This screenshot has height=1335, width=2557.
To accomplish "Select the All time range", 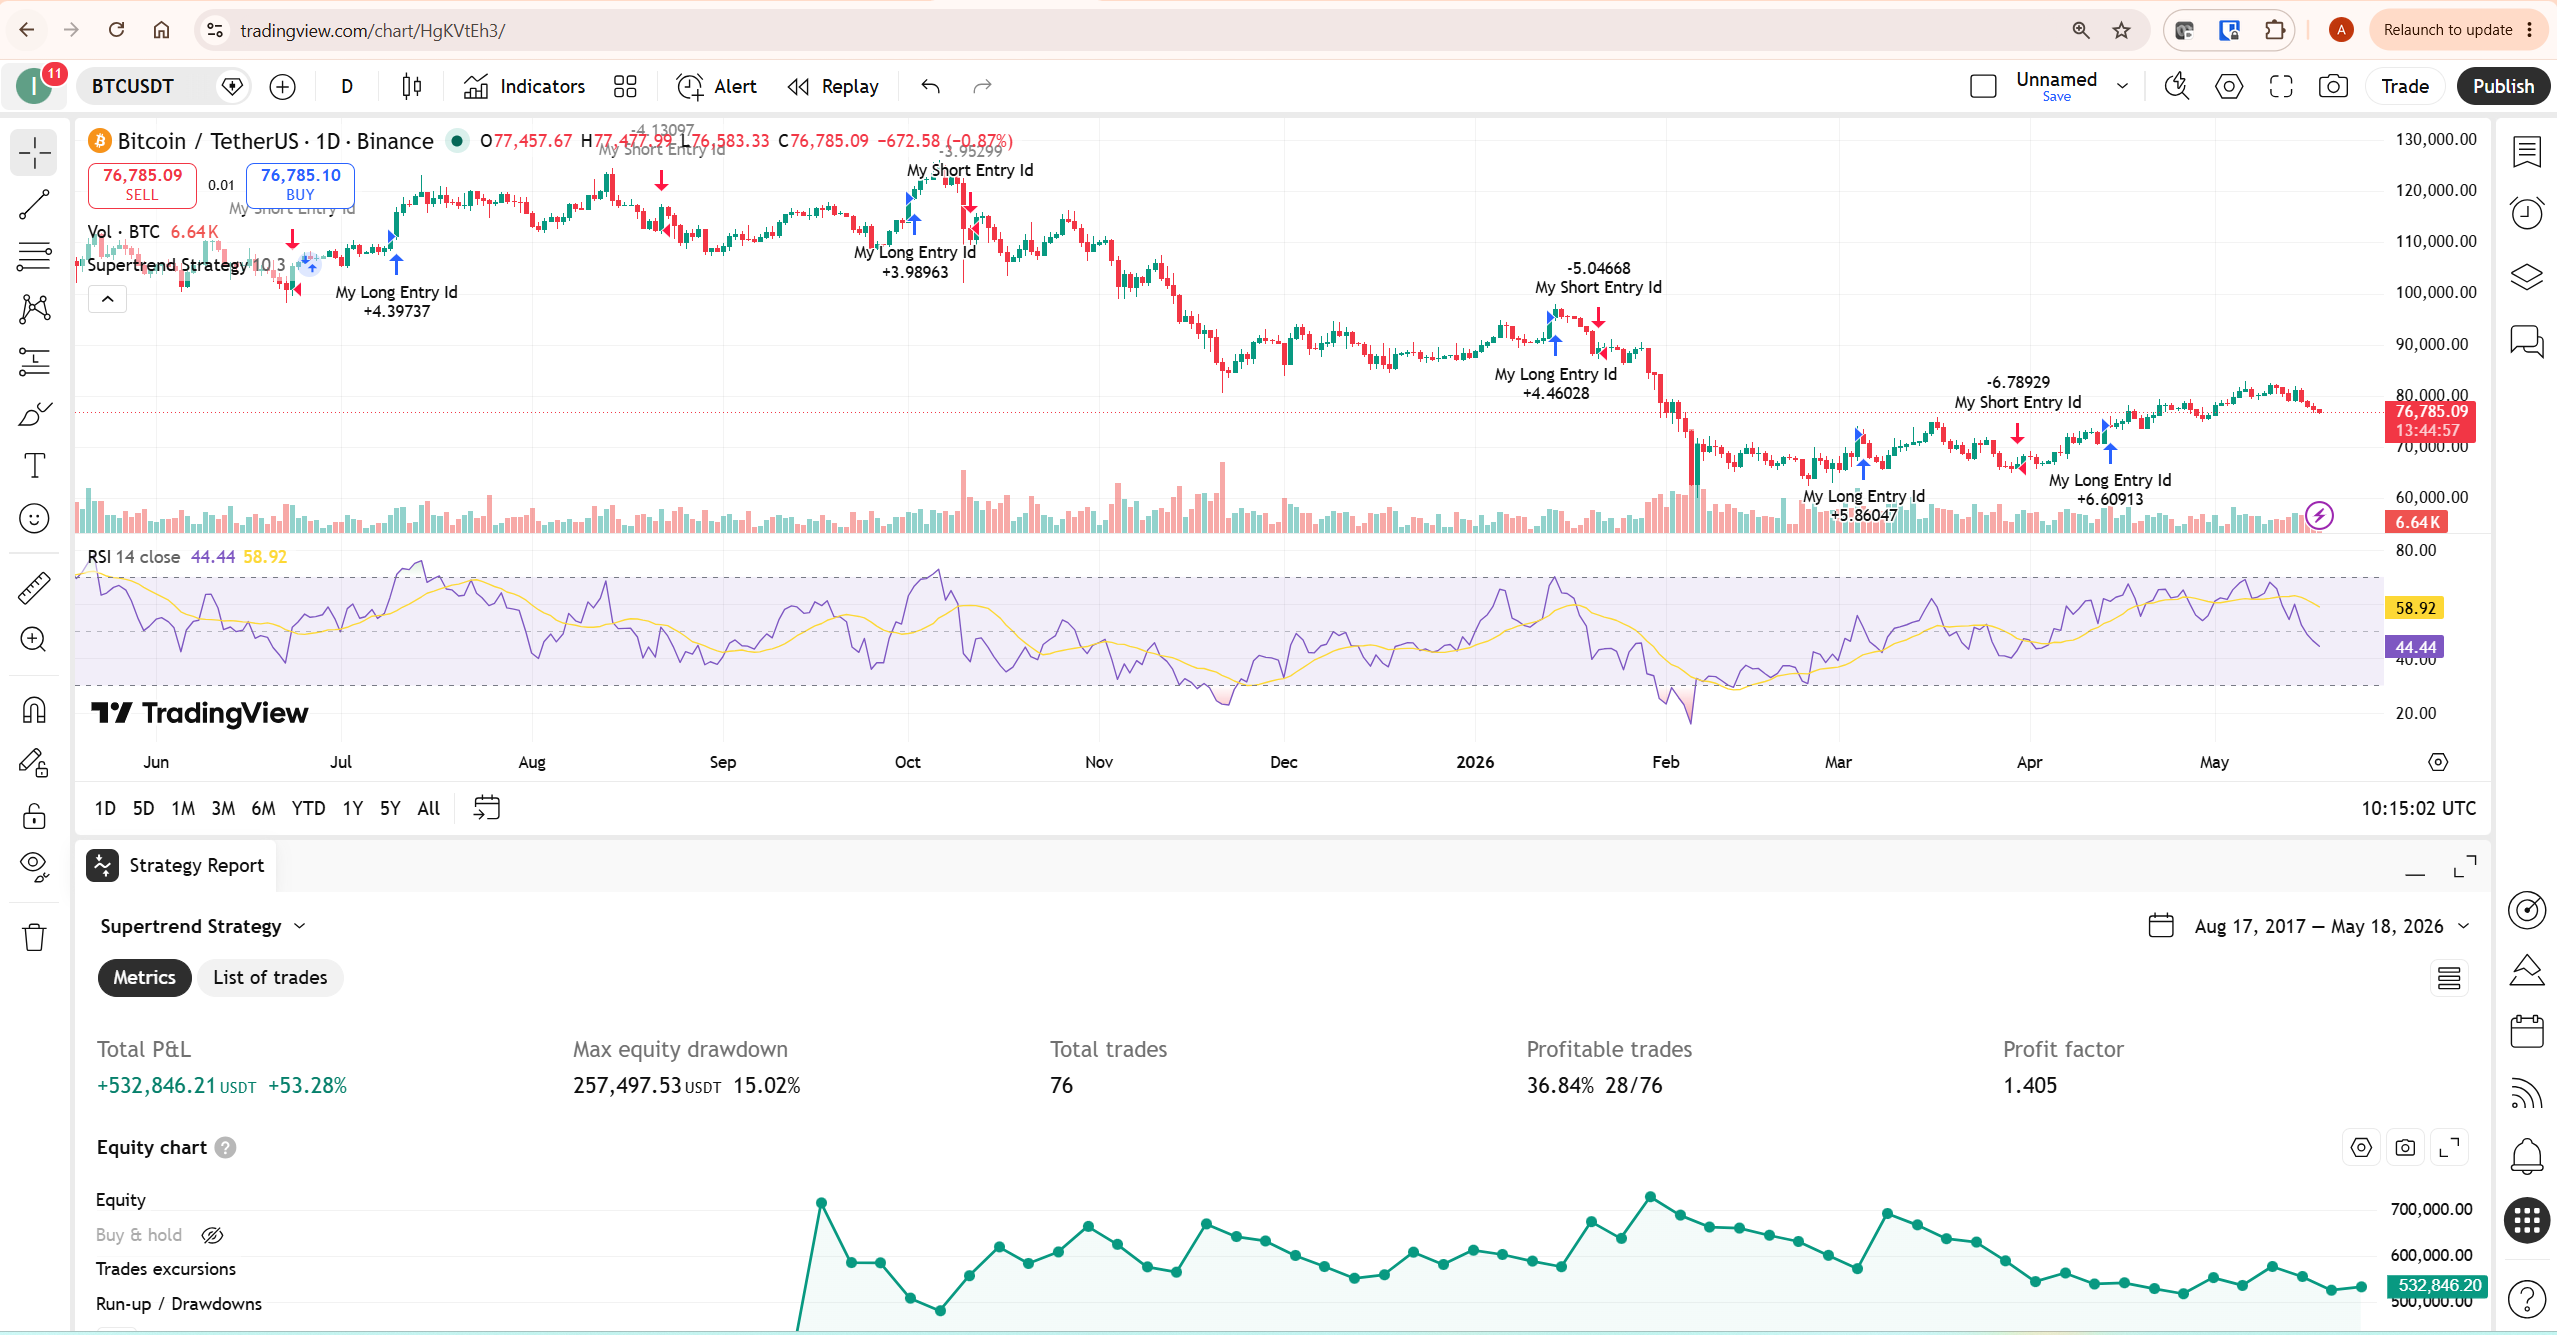I will 428,809.
